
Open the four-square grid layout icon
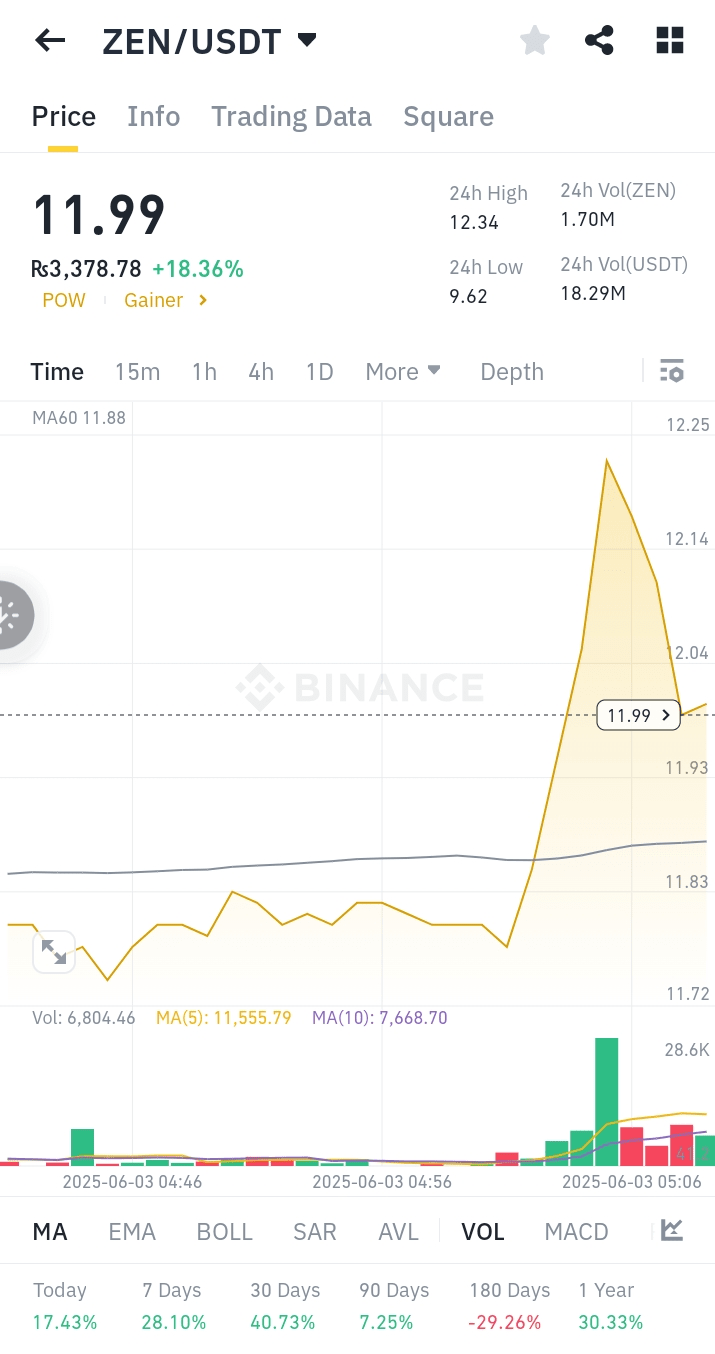[x=669, y=41]
